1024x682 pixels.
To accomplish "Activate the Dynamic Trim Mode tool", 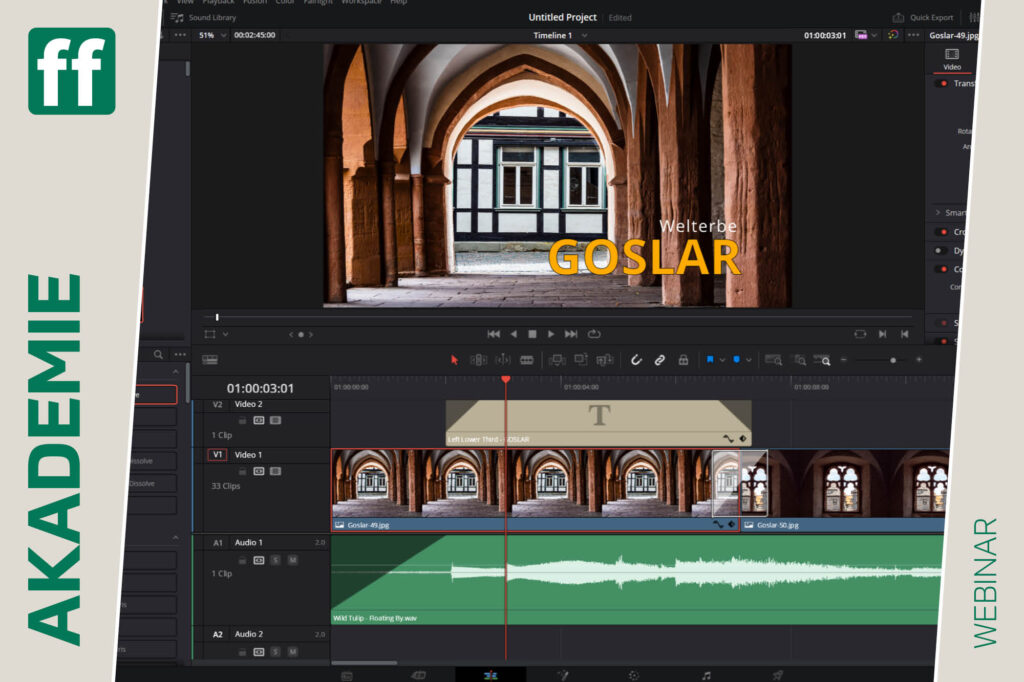I will (503, 360).
